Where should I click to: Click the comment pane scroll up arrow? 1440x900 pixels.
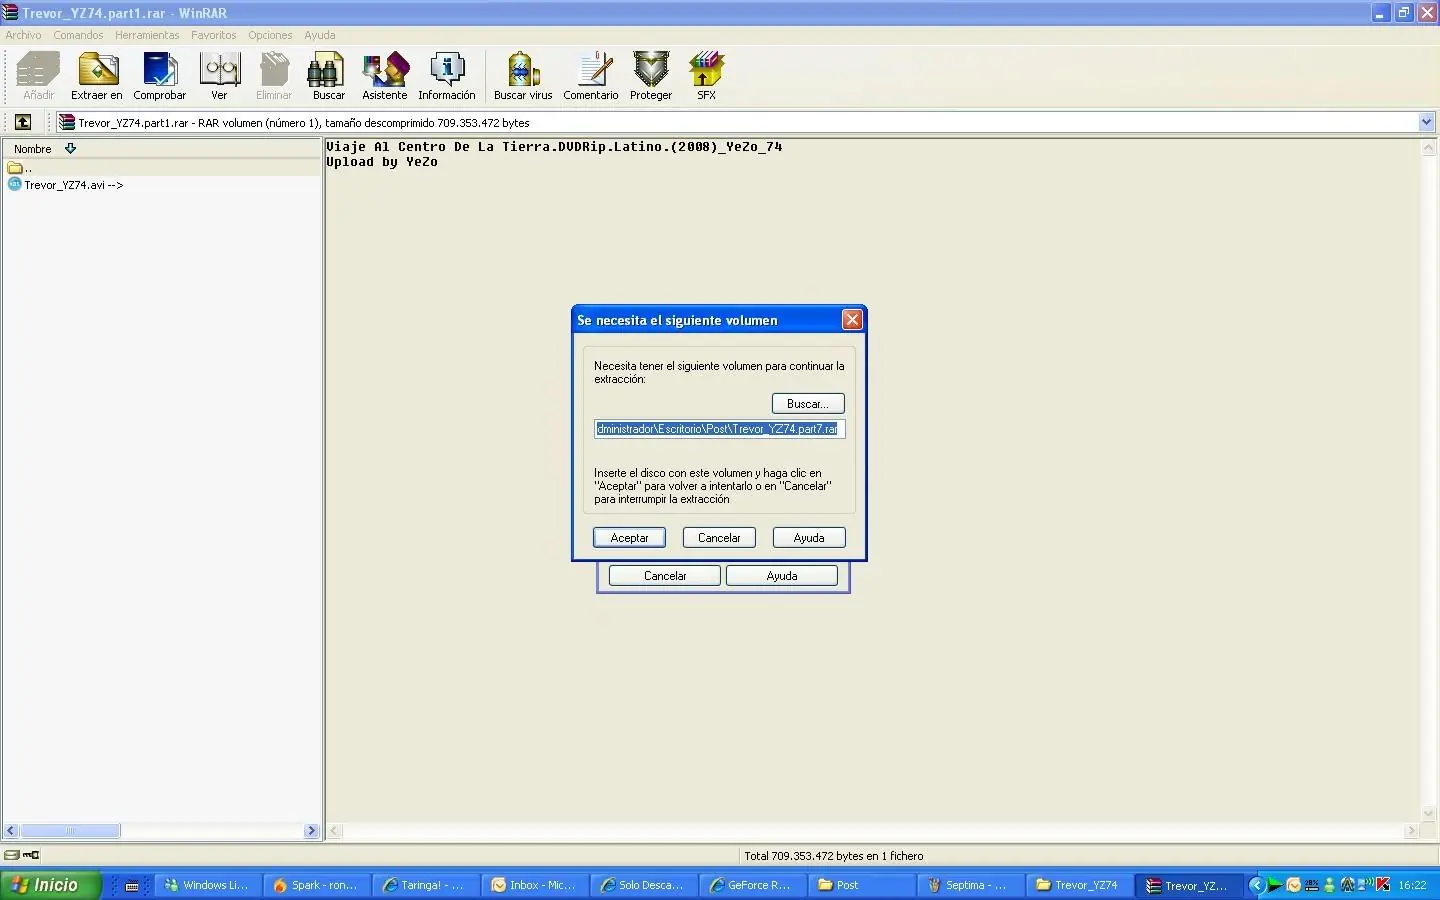coord(1429,148)
